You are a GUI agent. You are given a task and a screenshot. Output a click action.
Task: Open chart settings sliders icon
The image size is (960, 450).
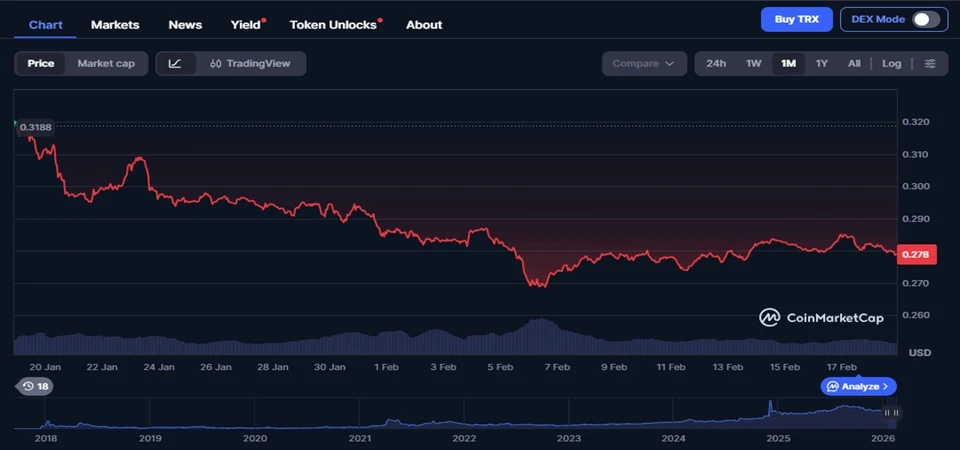[x=930, y=64]
